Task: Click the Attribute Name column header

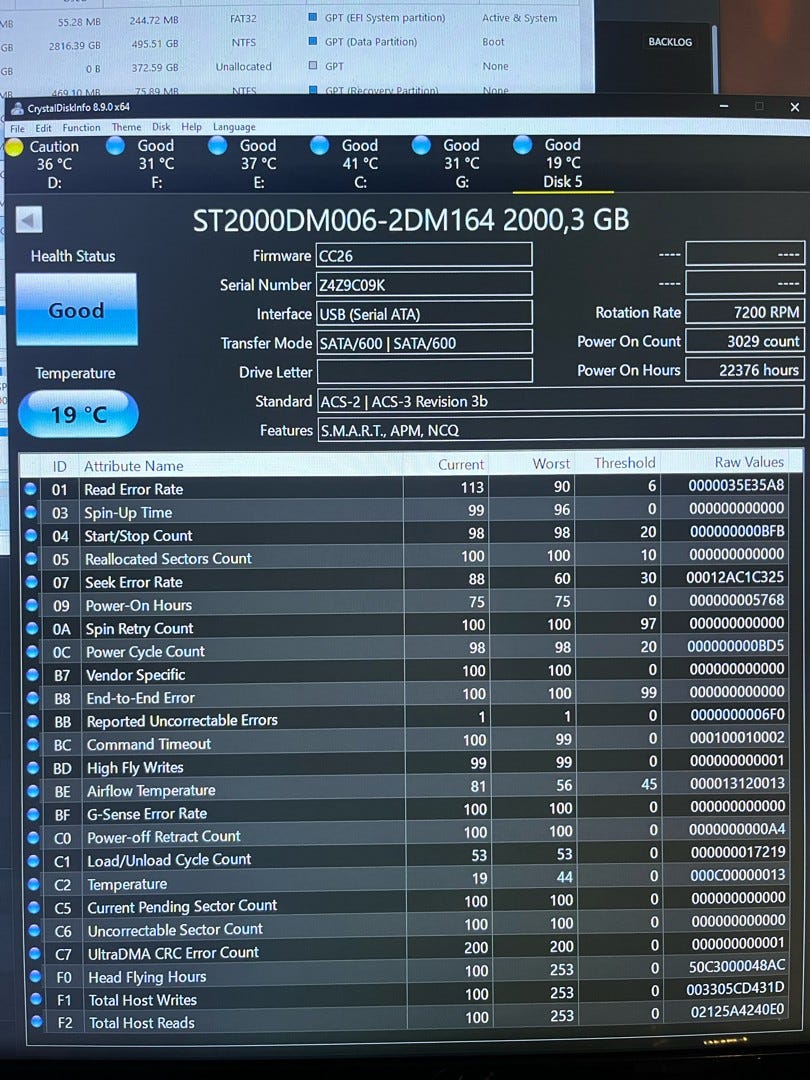Action: [134, 466]
